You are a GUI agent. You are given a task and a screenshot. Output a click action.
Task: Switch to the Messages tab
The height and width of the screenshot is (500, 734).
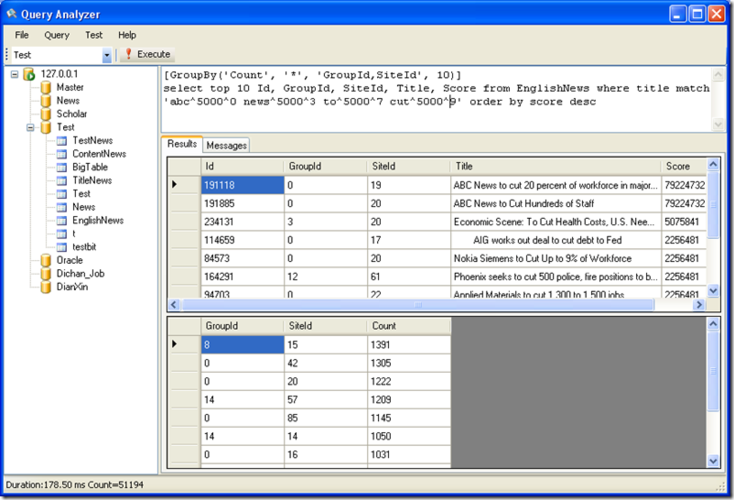226,146
